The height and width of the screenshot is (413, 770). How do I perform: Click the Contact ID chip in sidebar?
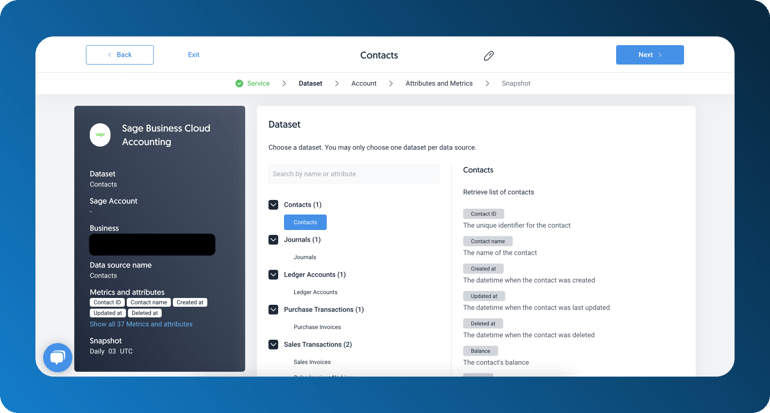[x=107, y=303]
